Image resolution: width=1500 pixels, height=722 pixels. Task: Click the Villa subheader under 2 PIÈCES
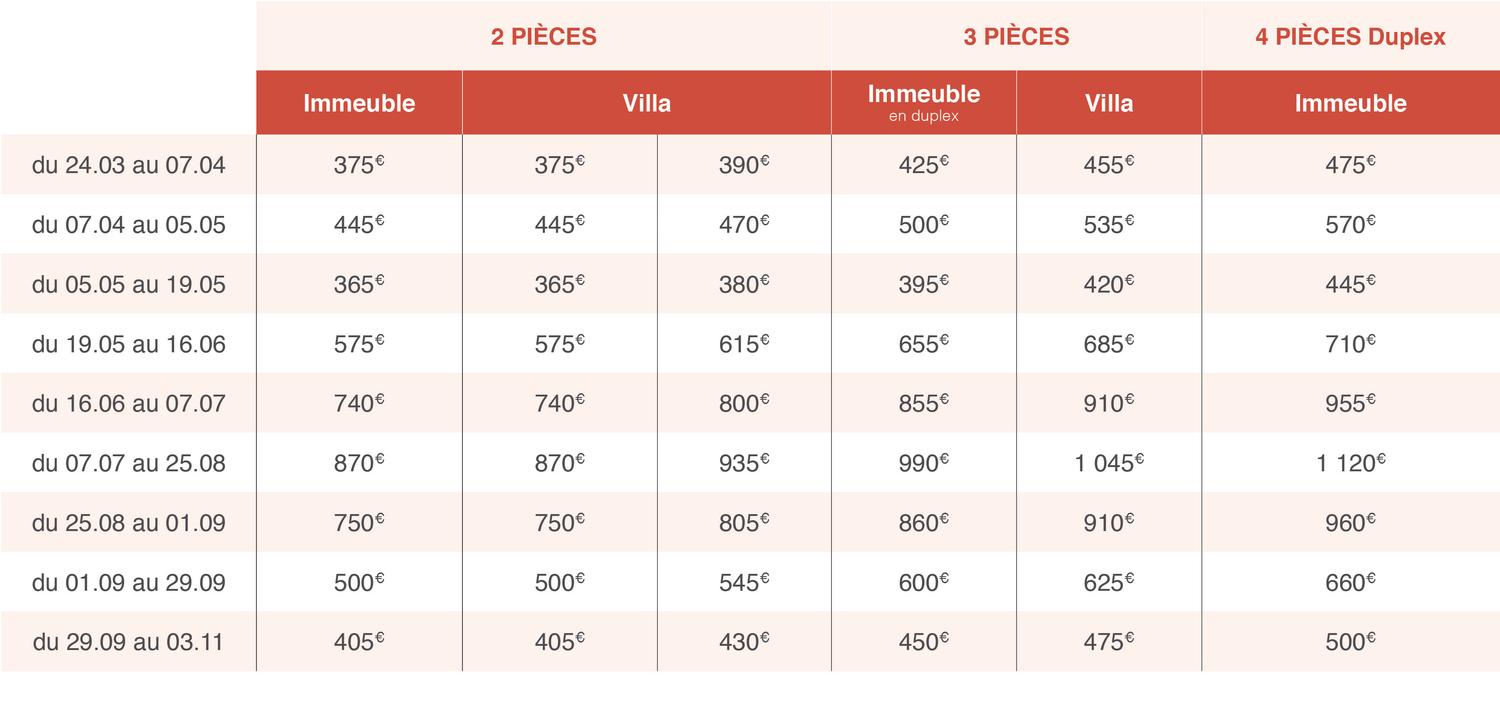[646, 103]
